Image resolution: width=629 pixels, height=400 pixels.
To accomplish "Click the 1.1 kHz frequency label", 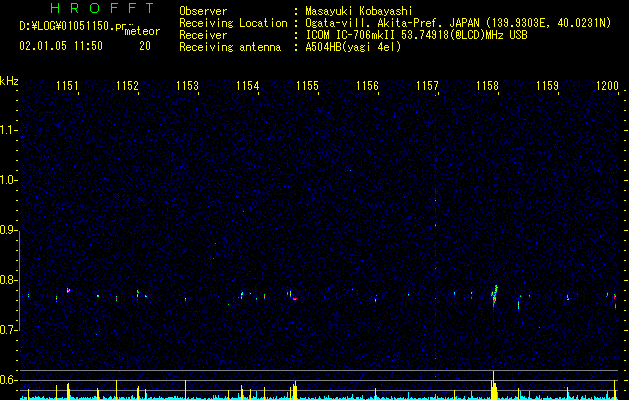I will [x=8, y=130].
